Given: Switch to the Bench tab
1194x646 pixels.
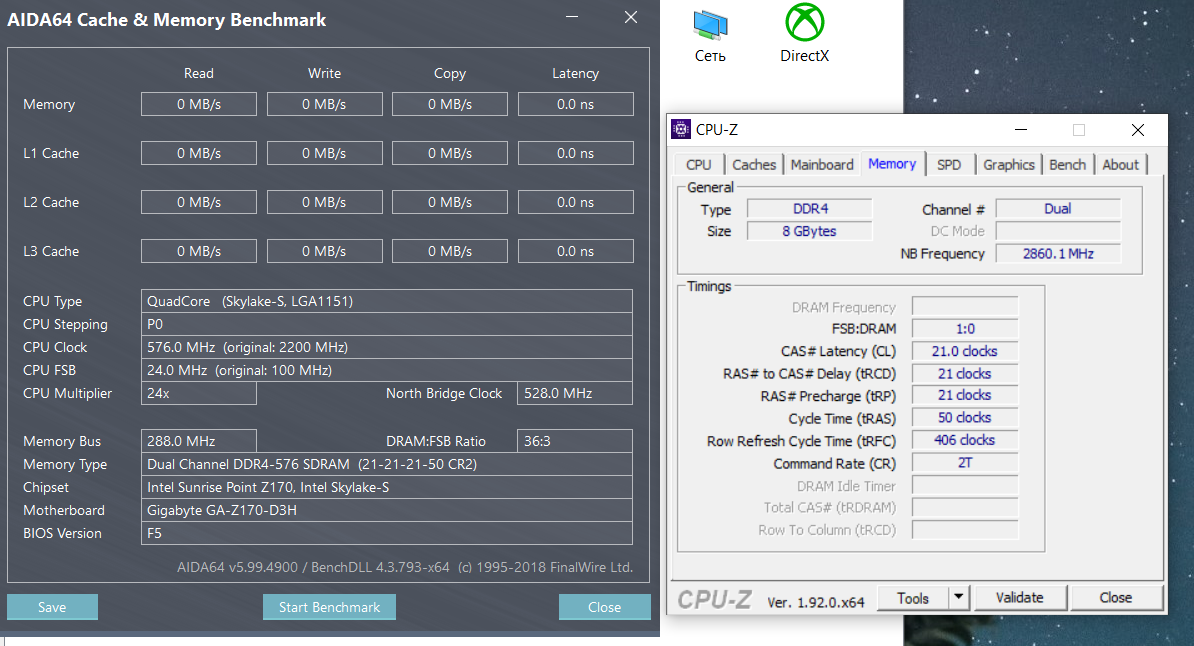Looking at the screenshot, I should (x=1067, y=165).
